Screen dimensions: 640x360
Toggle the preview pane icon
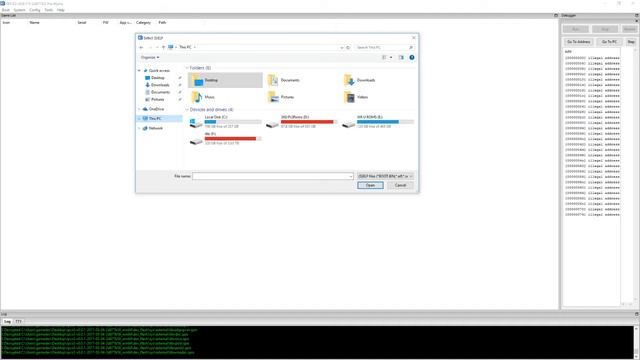pos(401,58)
